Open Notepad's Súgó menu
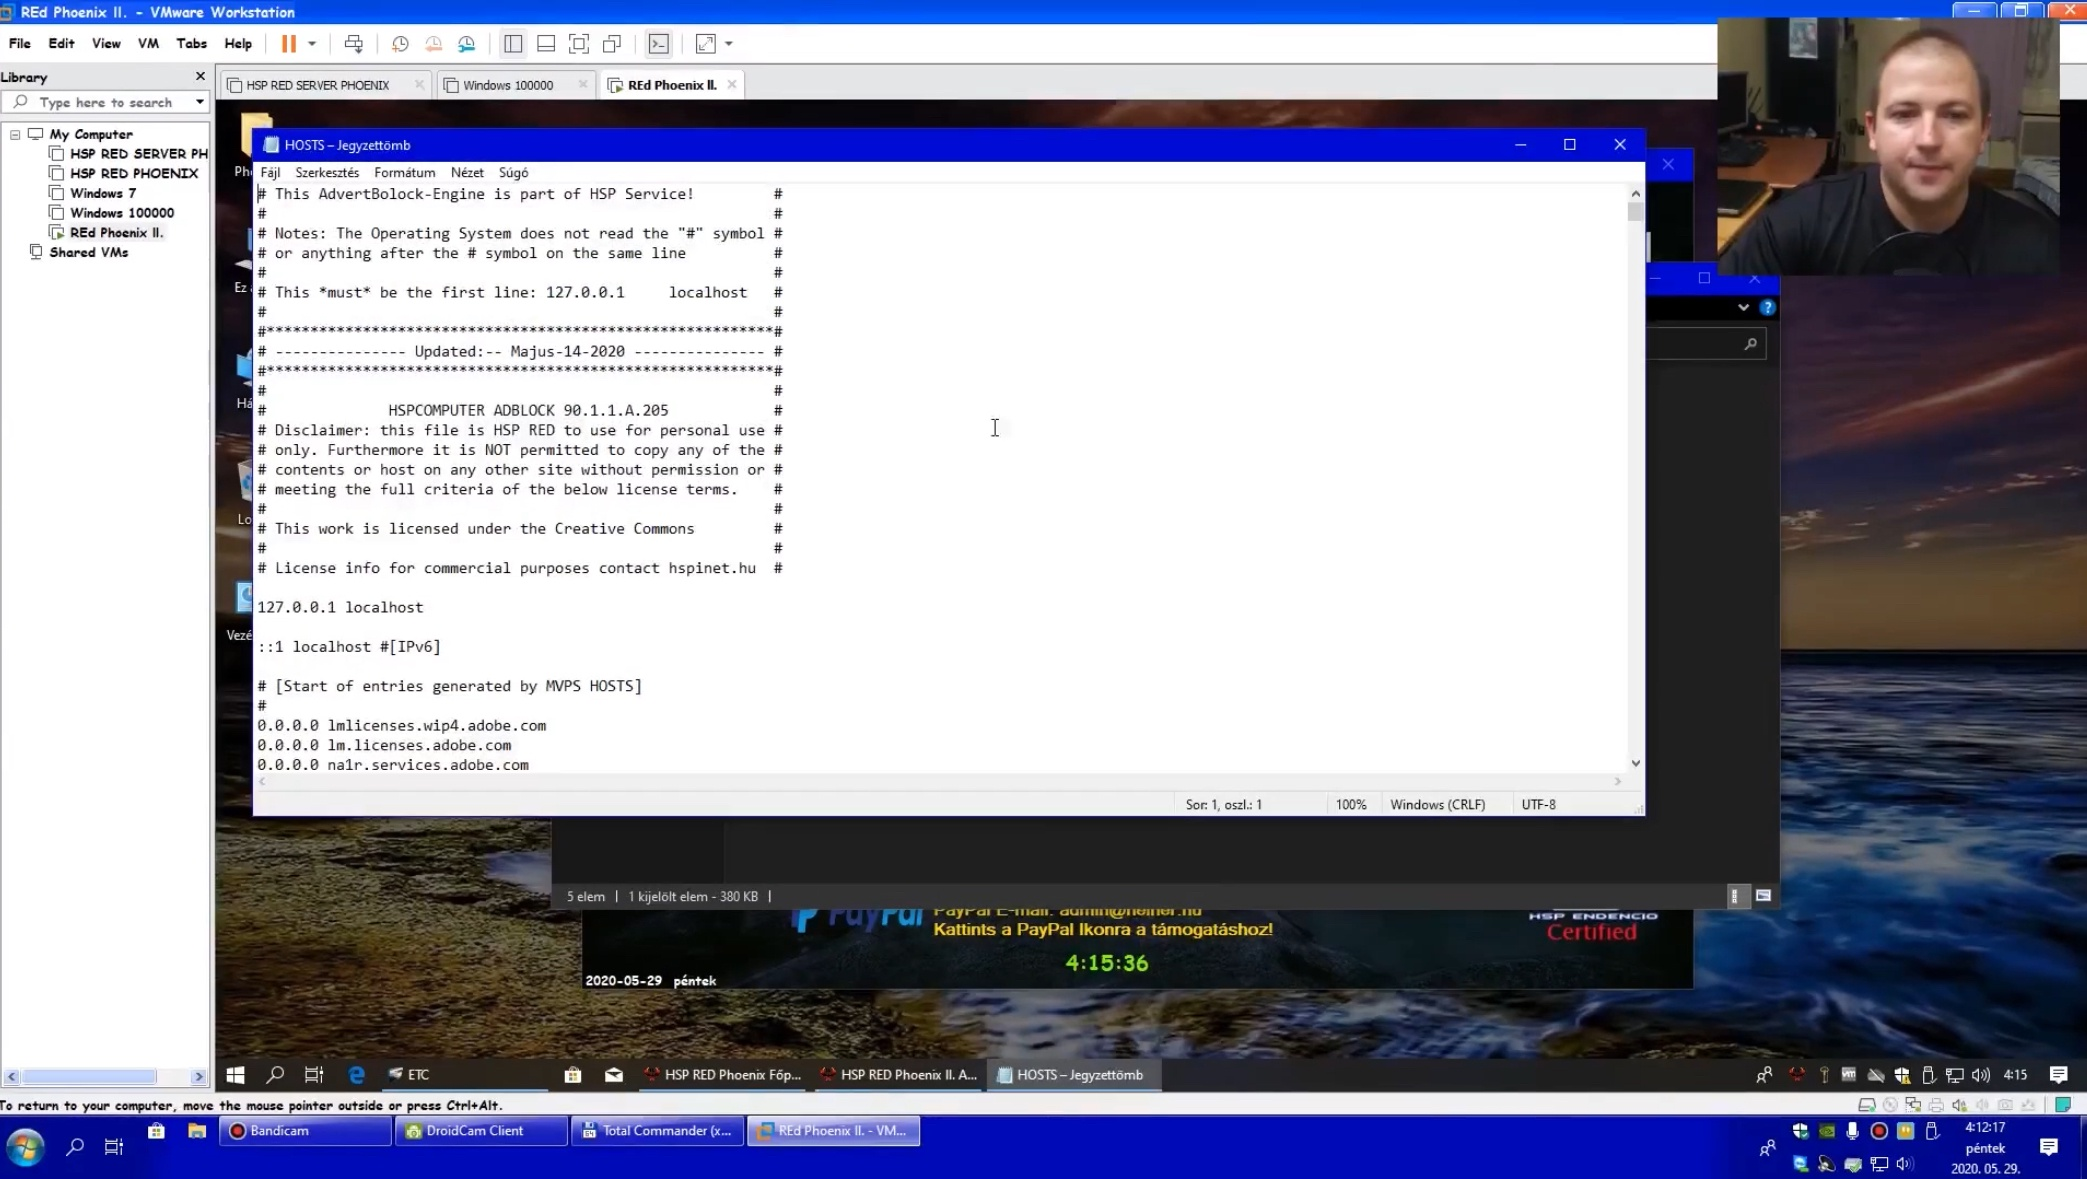The image size is (2087, 1179). tap(513, 173)
